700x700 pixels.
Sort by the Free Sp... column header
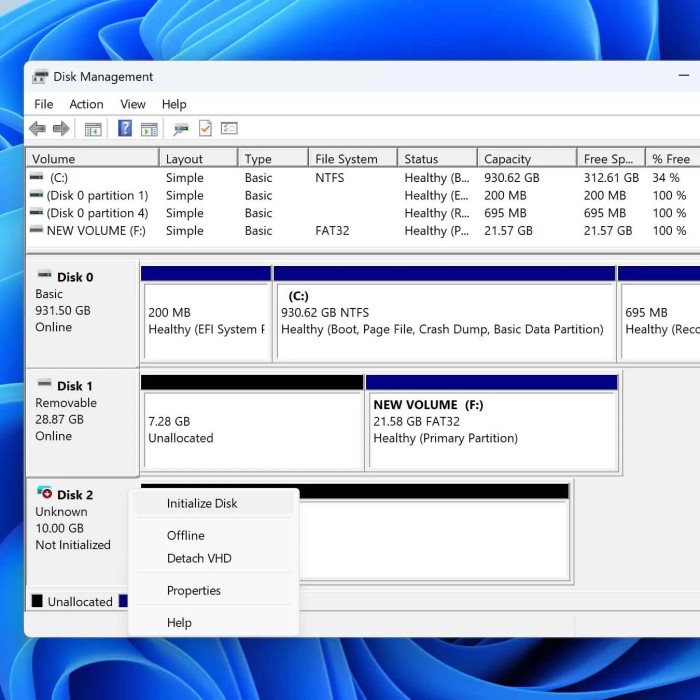click(611, 159)
